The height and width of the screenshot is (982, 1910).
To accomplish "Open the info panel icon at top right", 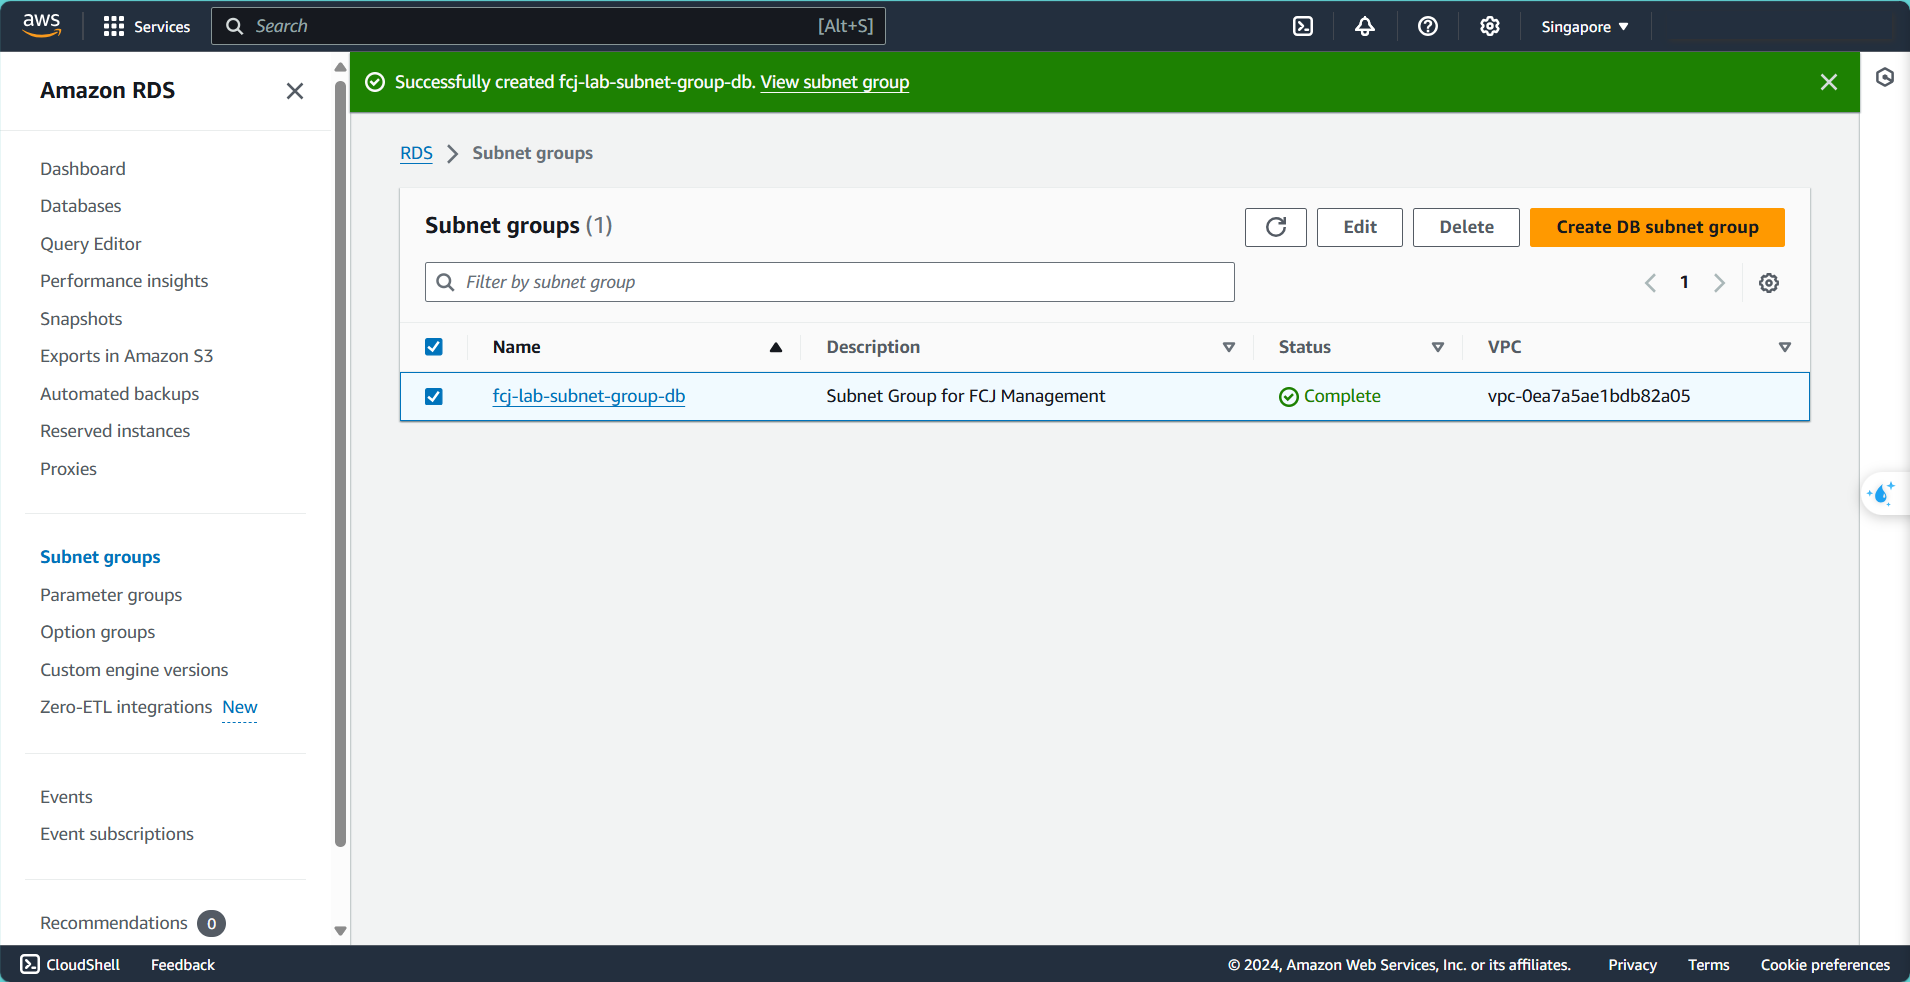I will coord(1885,77).
